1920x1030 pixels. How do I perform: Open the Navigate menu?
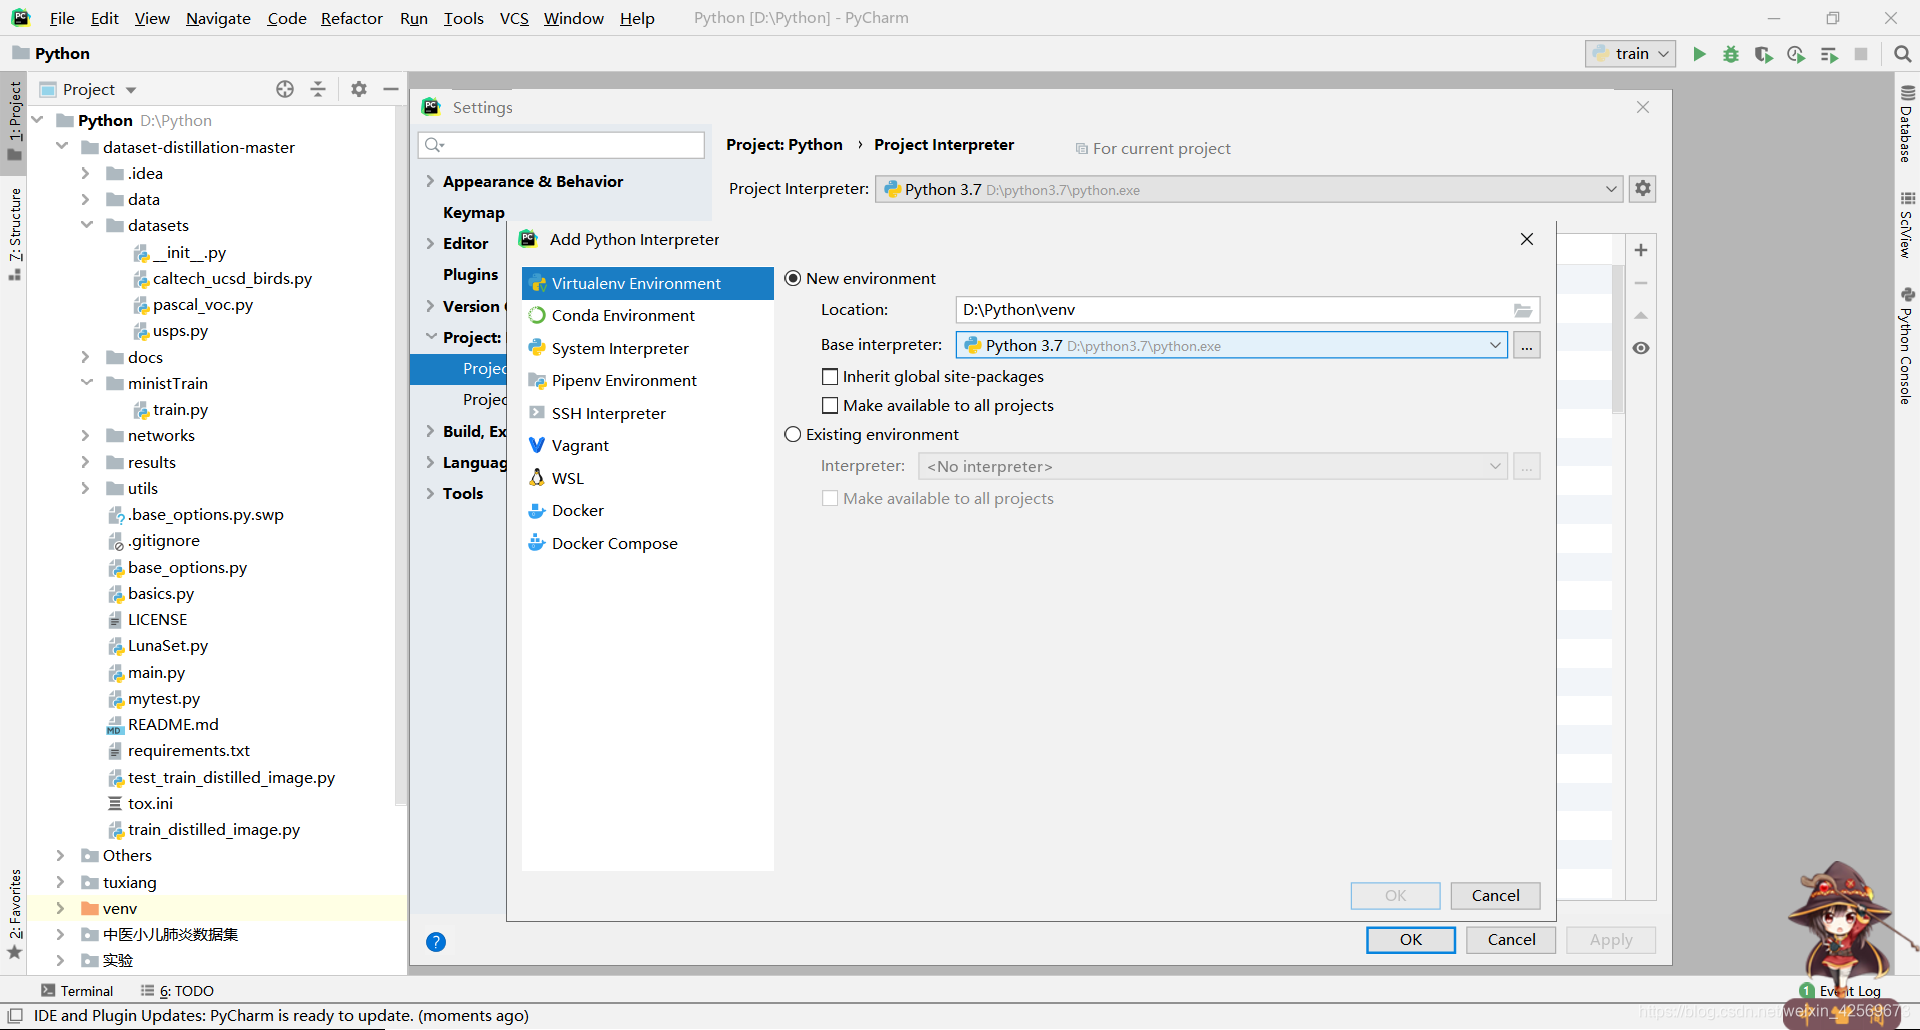click(x=218, y=18)
